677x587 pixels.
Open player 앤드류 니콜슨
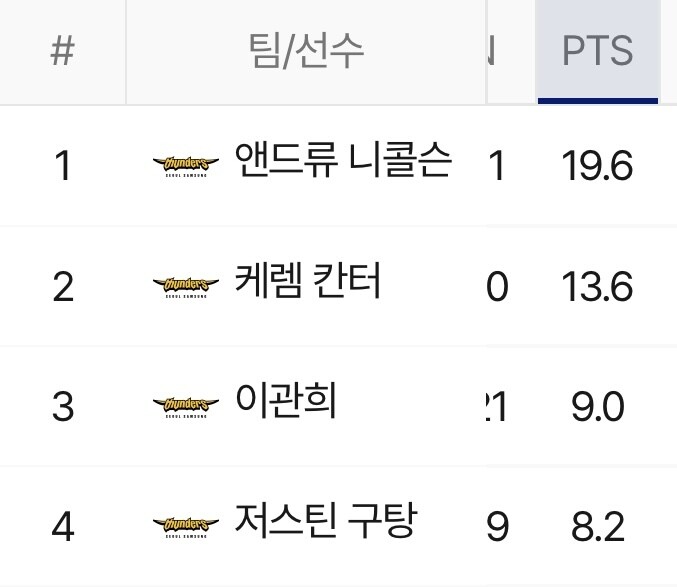(342, 160)
